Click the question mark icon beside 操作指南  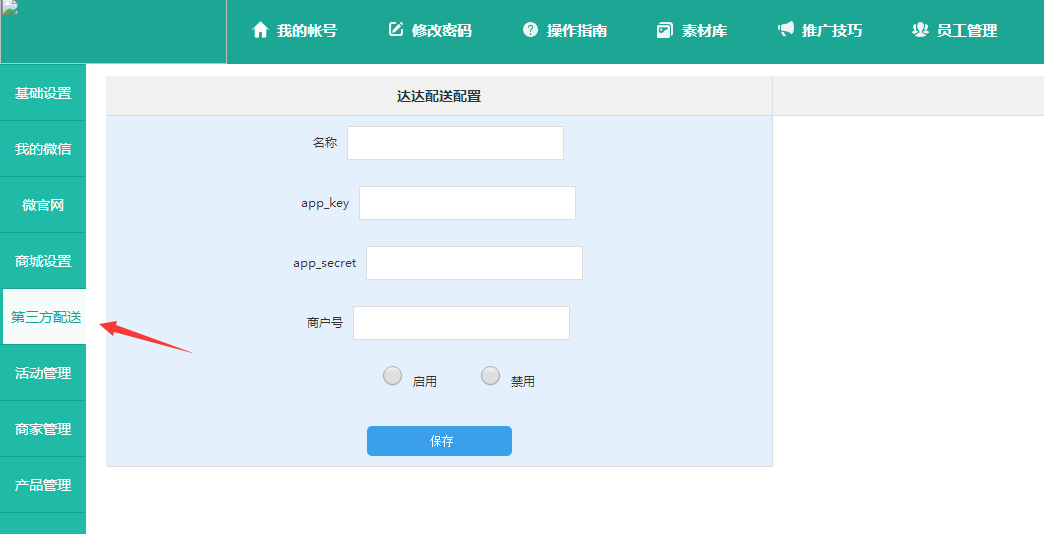click(530, 30)
